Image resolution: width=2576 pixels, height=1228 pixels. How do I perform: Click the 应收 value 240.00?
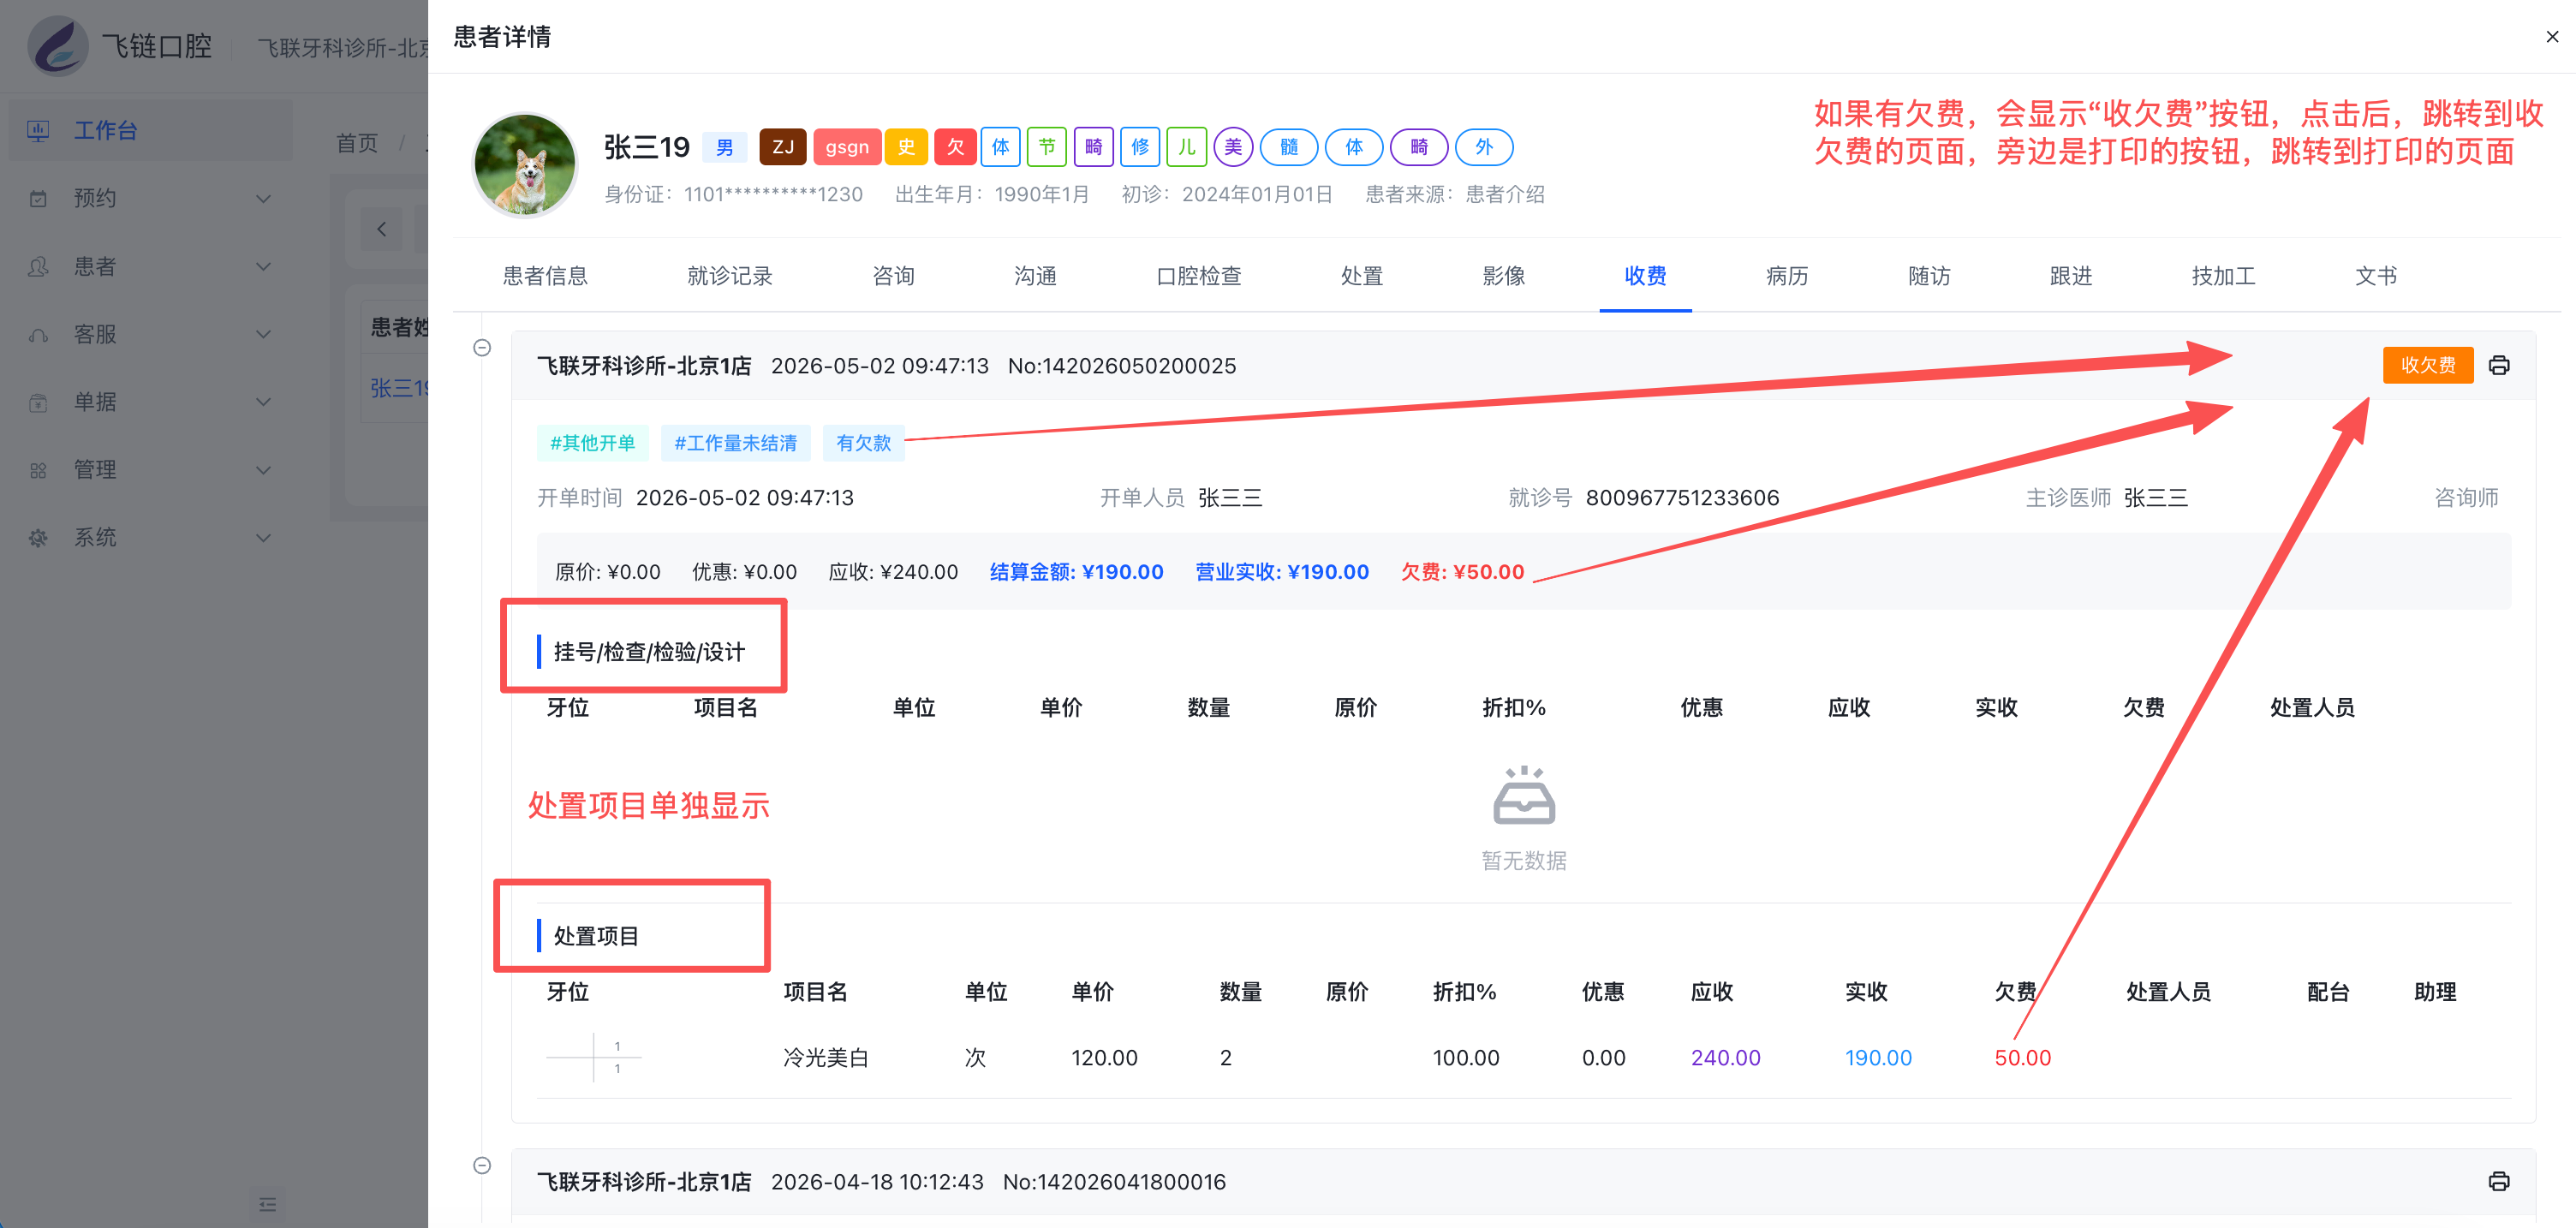click(1725, 1057)
